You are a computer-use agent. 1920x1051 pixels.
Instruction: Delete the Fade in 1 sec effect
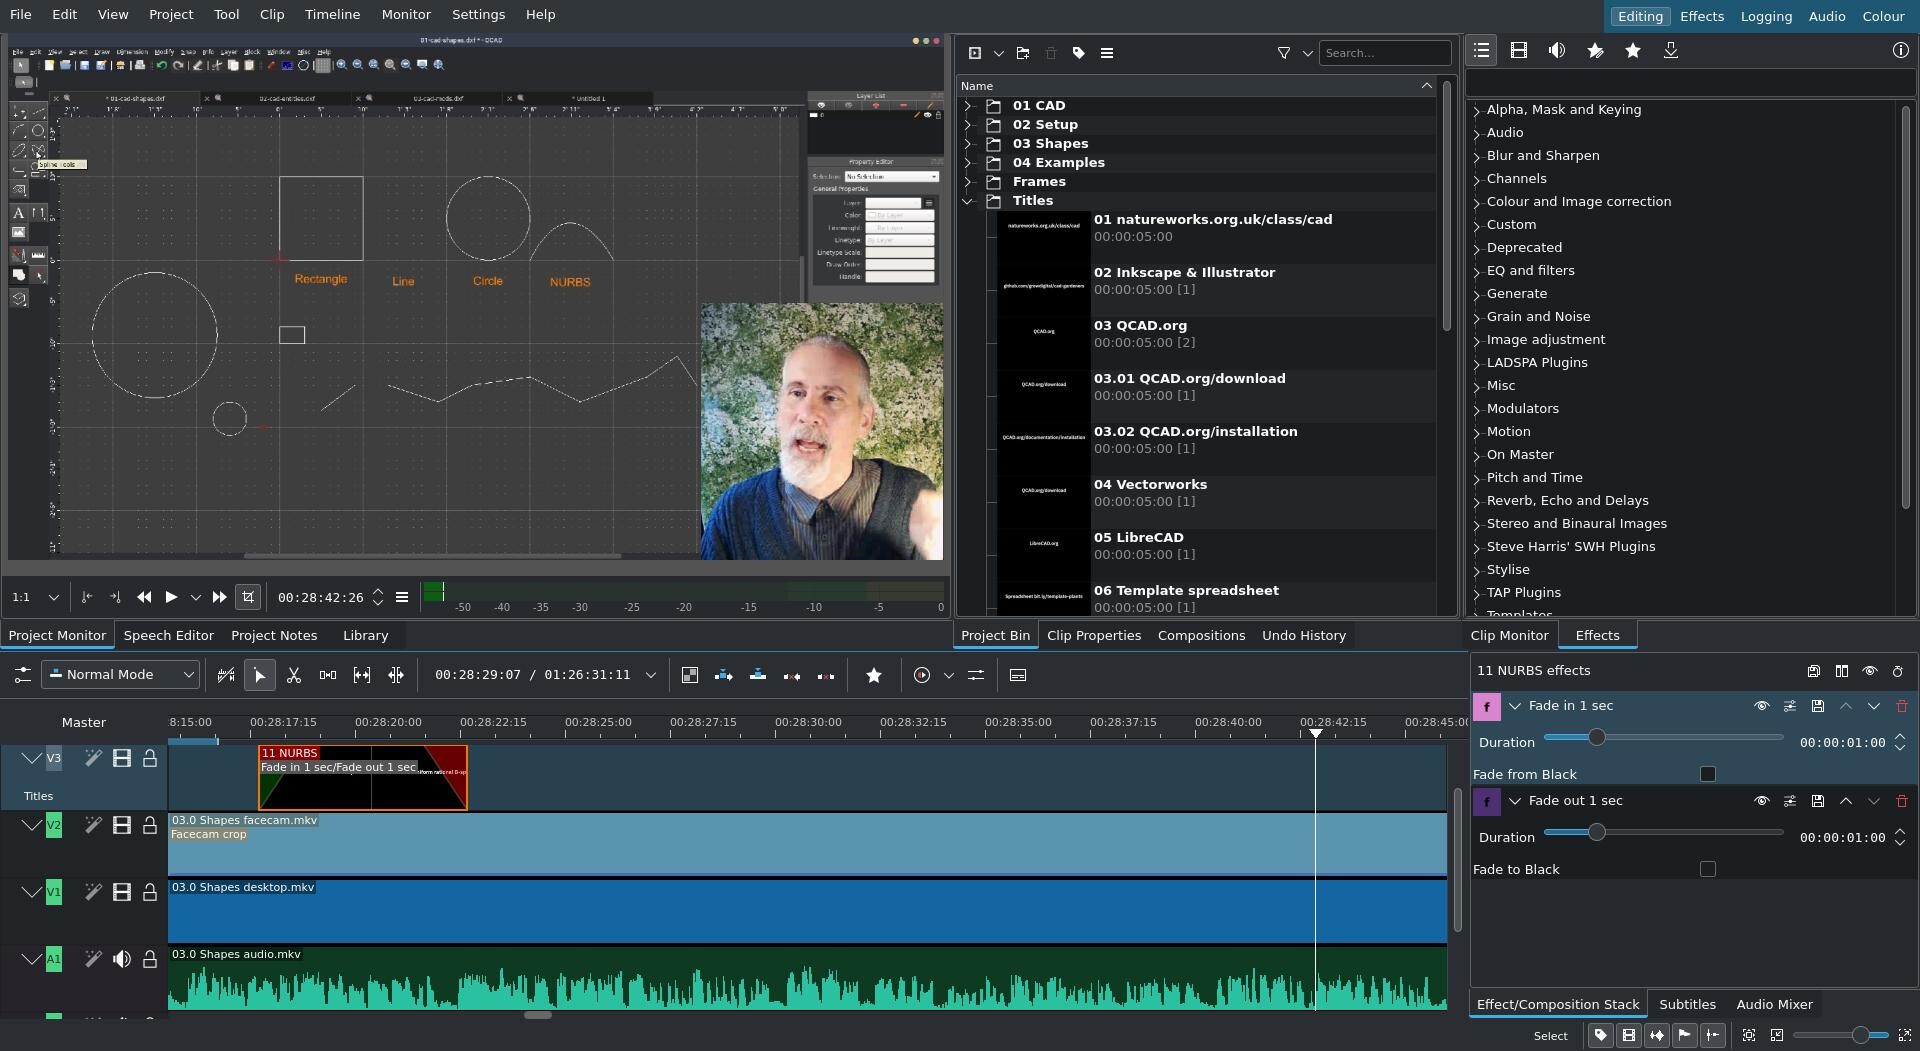(x=1901, y=706)
